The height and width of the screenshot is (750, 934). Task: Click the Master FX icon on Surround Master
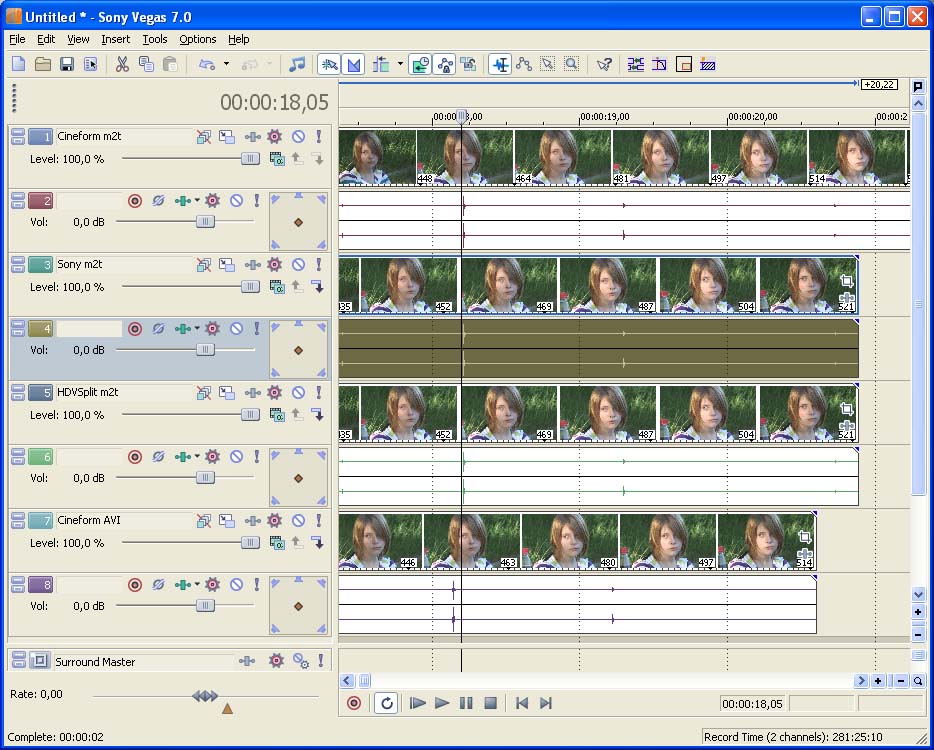coord(247,661)
